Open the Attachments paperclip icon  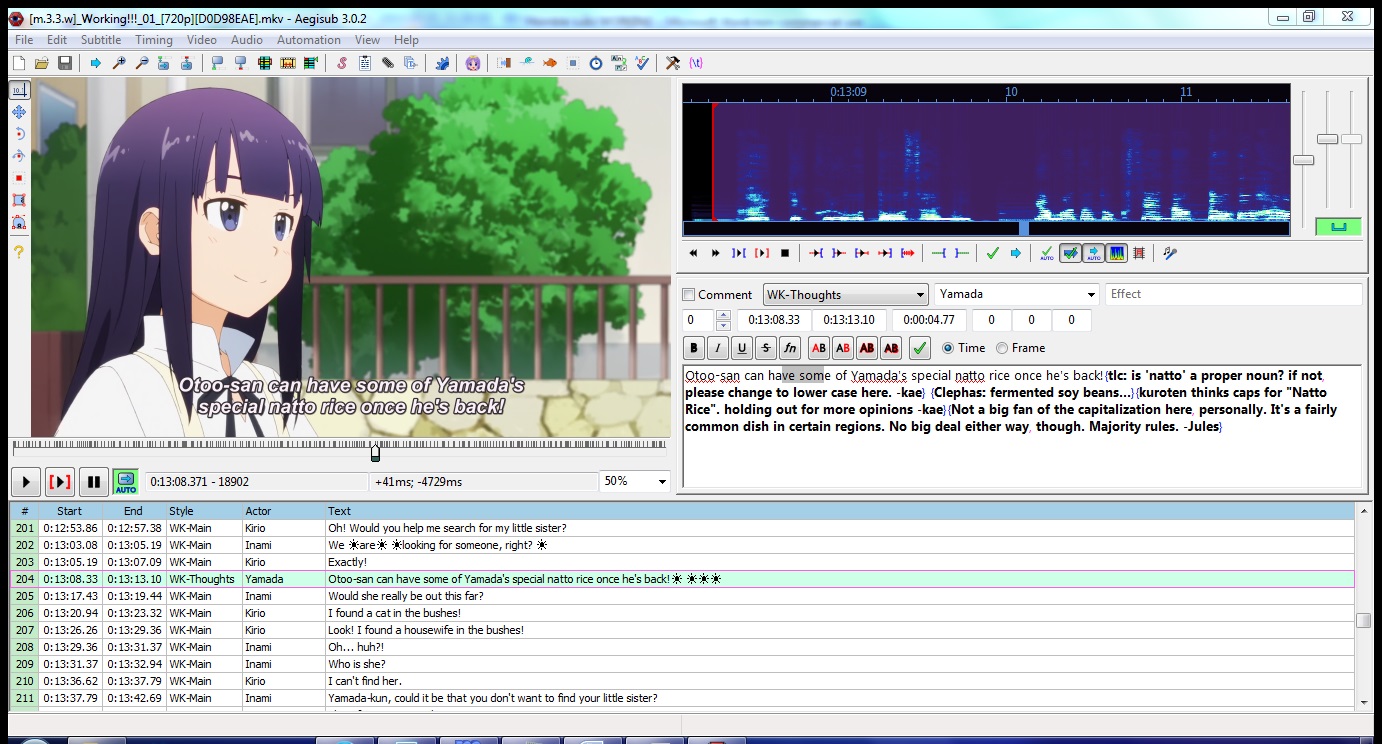coord(388,63)
